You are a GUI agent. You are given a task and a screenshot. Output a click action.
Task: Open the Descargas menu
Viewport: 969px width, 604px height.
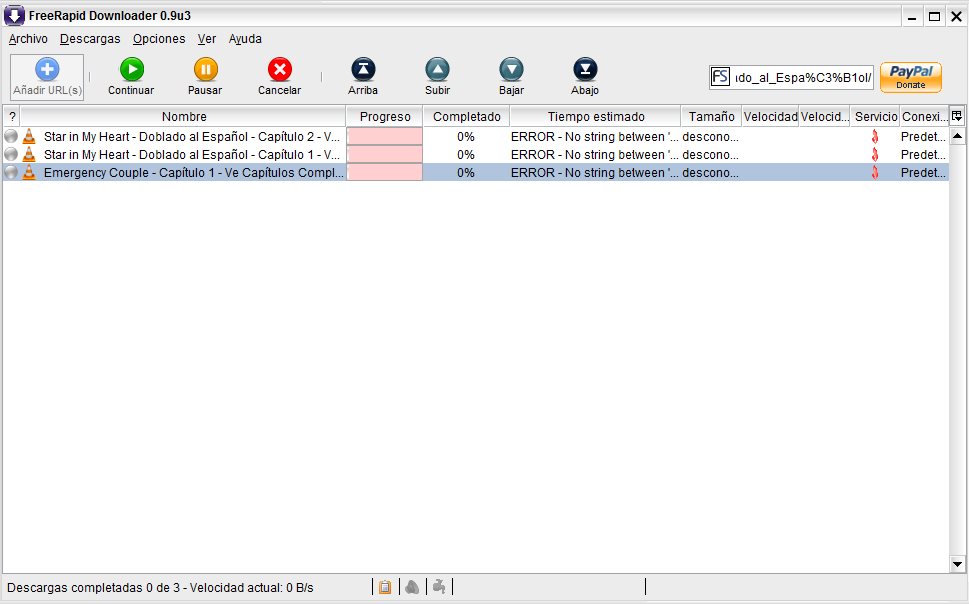point(90,39)
